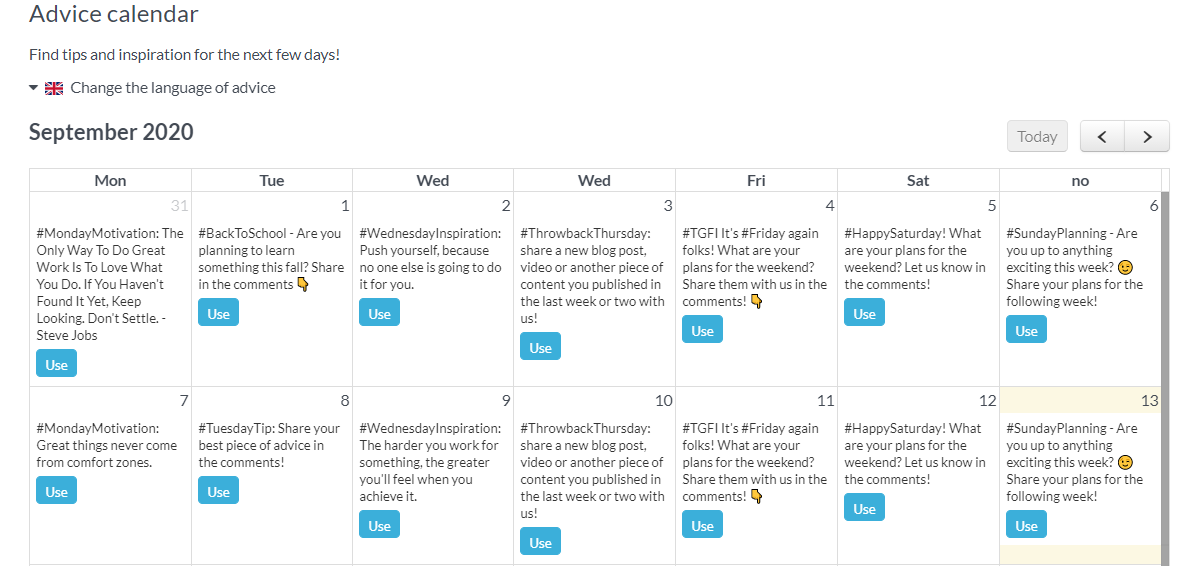Use the #BackToSchool advice for September 1
This screenshot has height=566, width=1180.
click(x=218, y=314)
